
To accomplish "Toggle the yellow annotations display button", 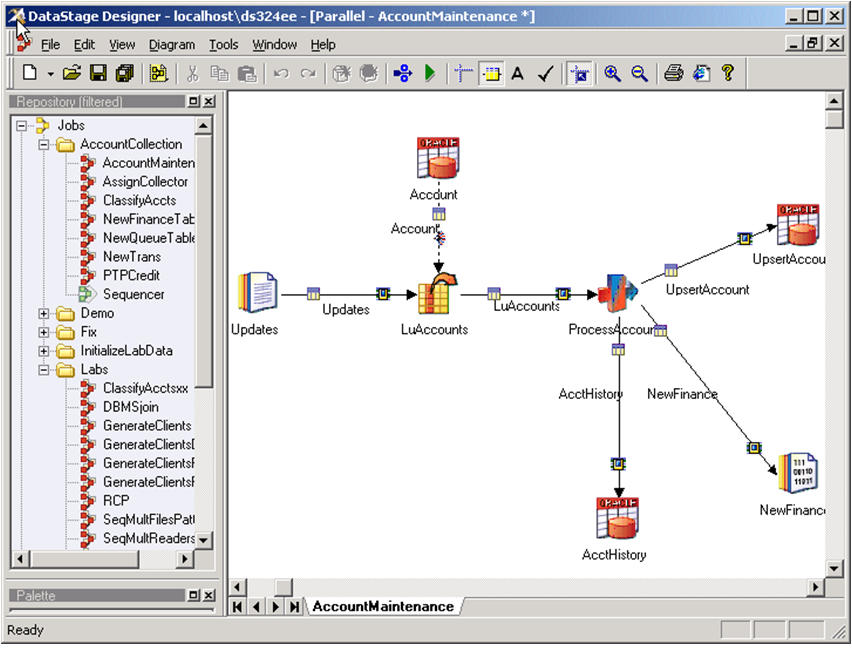I will [x=490, y=73].
